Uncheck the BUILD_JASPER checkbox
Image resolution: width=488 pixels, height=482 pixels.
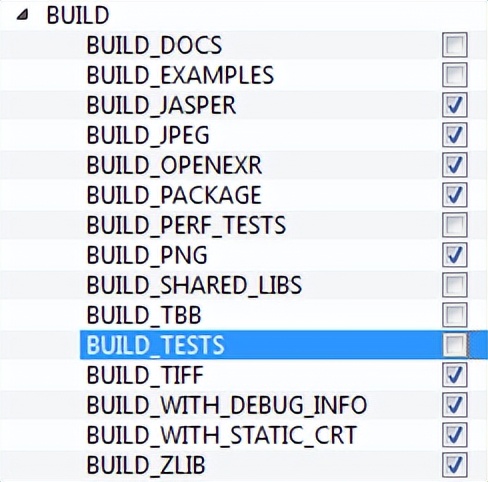point(455,105)
